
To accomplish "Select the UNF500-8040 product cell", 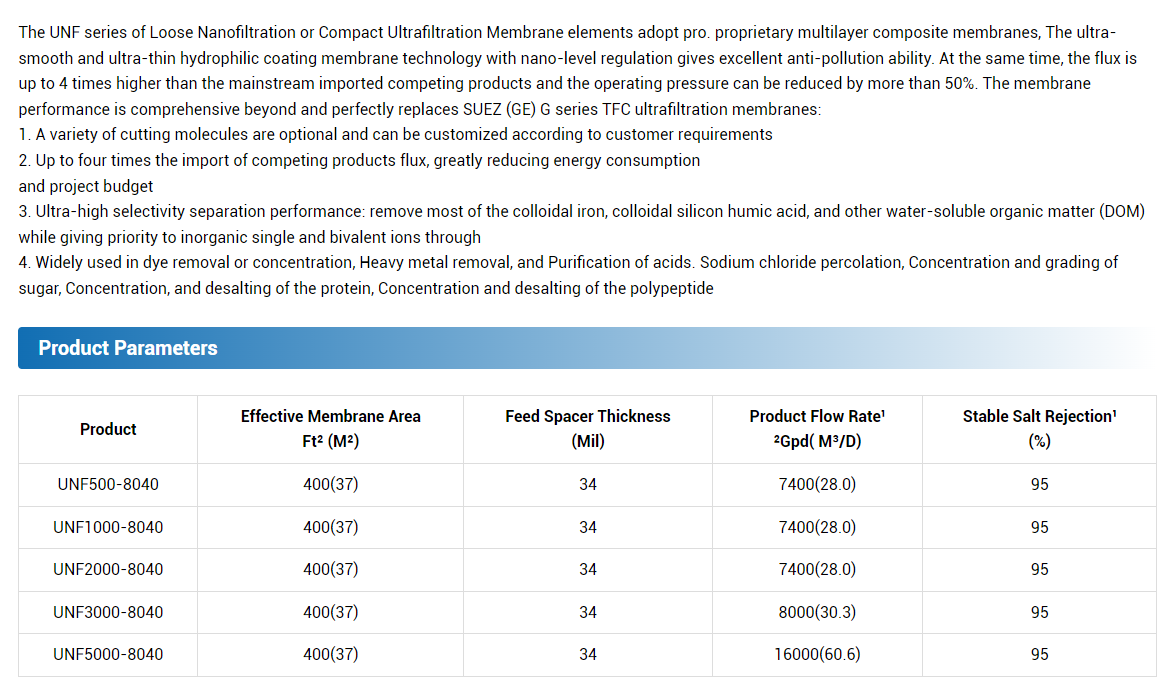I will [x=108, y=484].
